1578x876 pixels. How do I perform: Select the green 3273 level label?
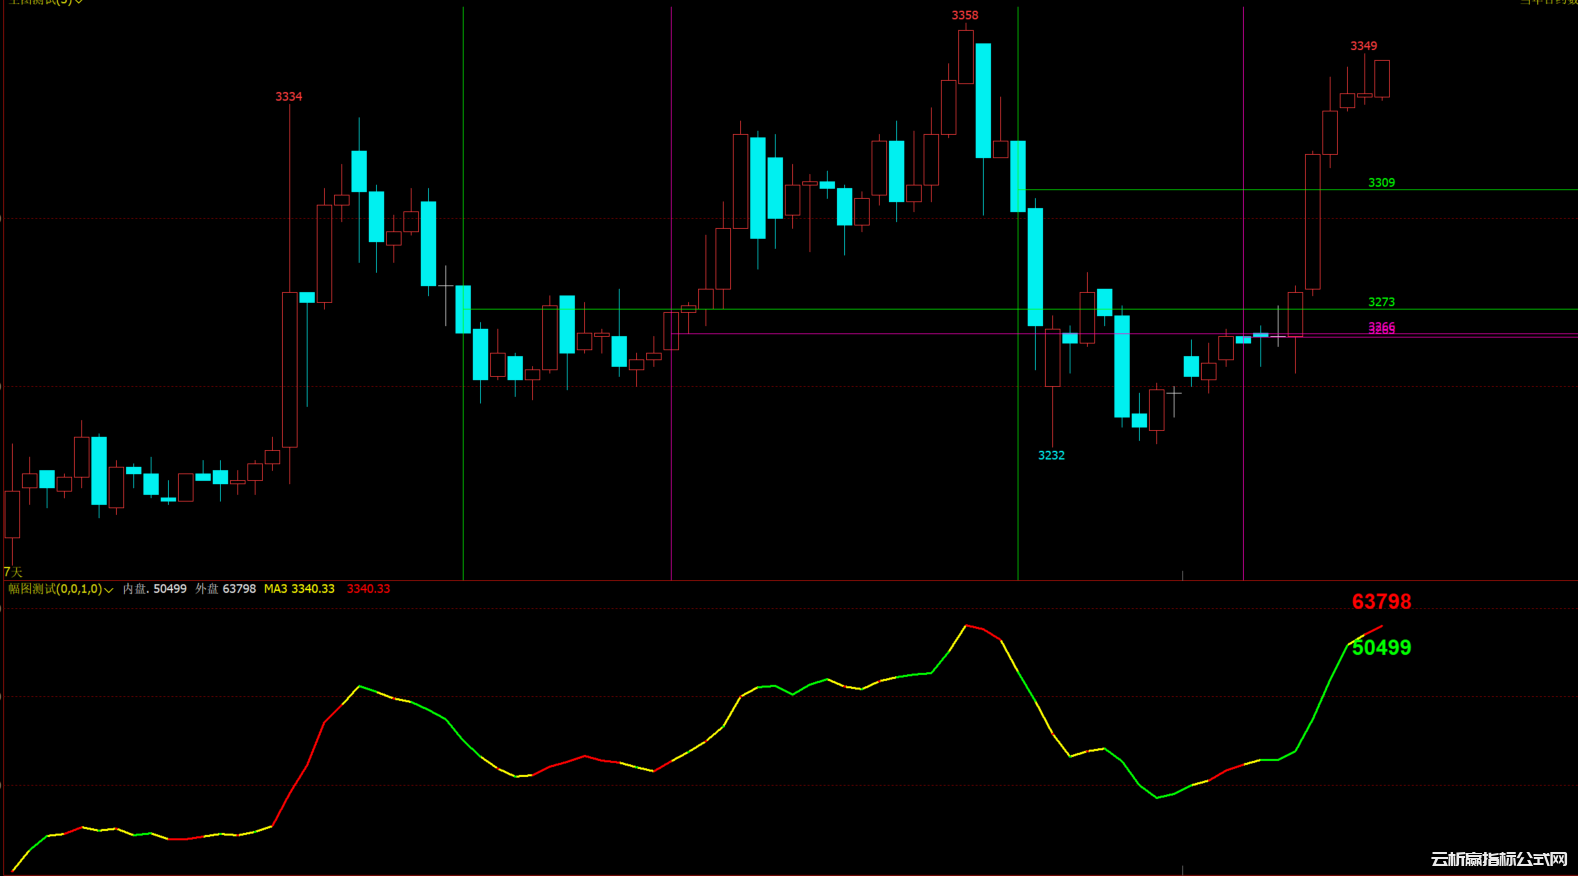(x=1381, y=302)
